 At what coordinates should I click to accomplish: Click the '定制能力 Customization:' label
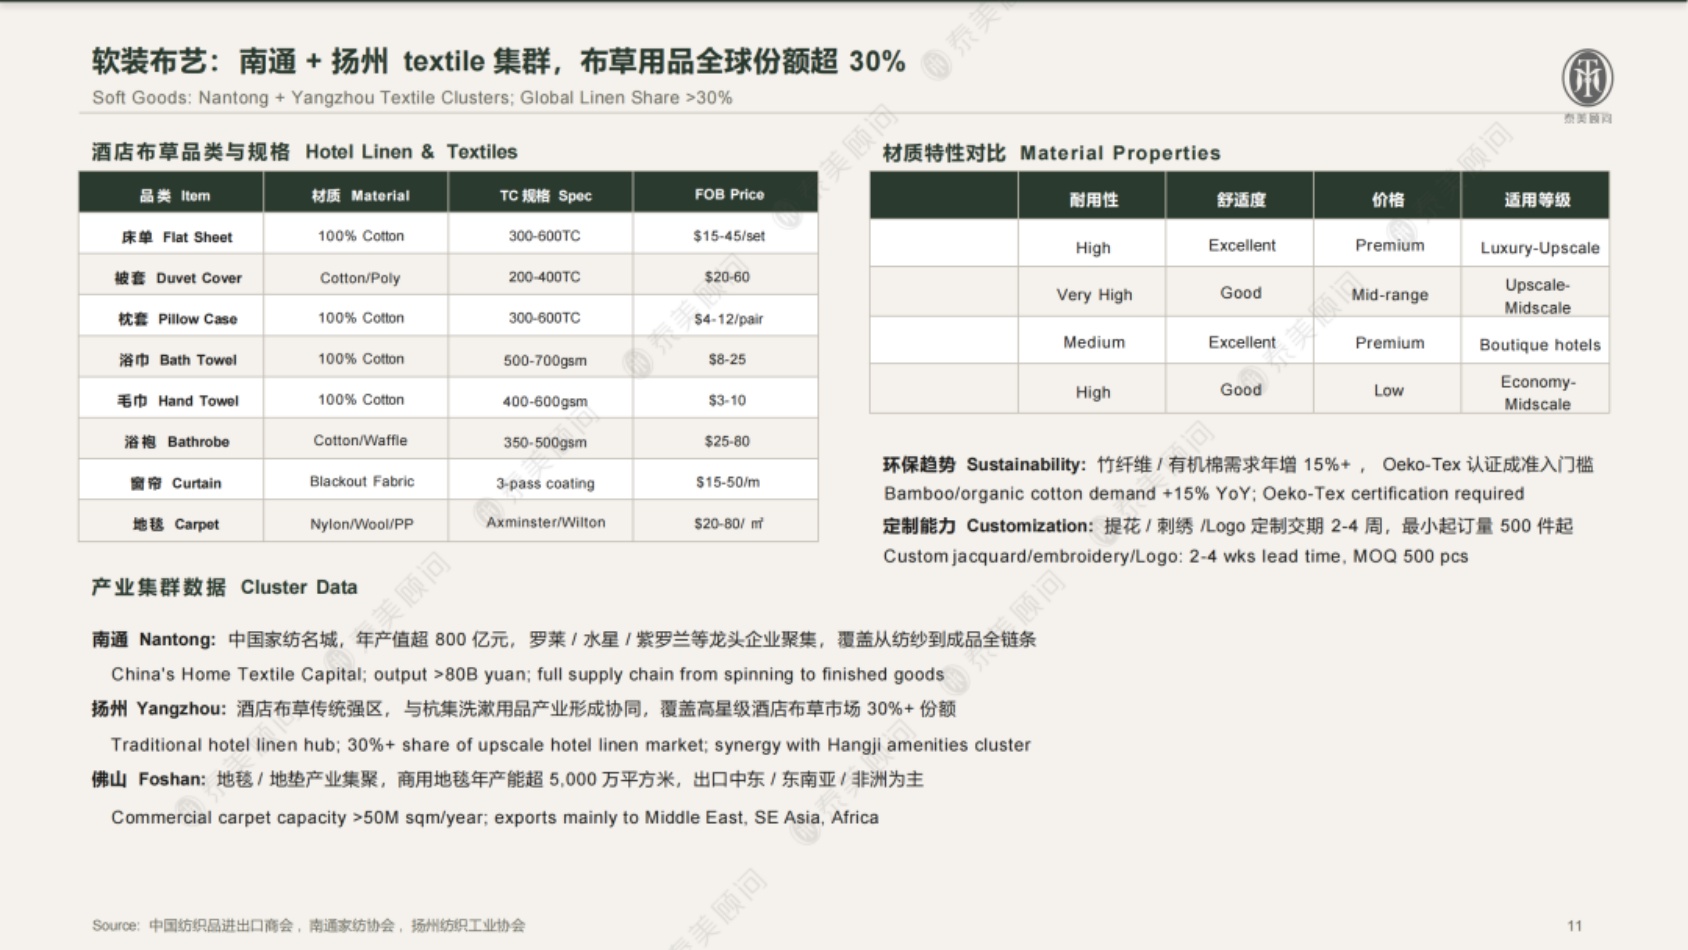click(988, 526)
